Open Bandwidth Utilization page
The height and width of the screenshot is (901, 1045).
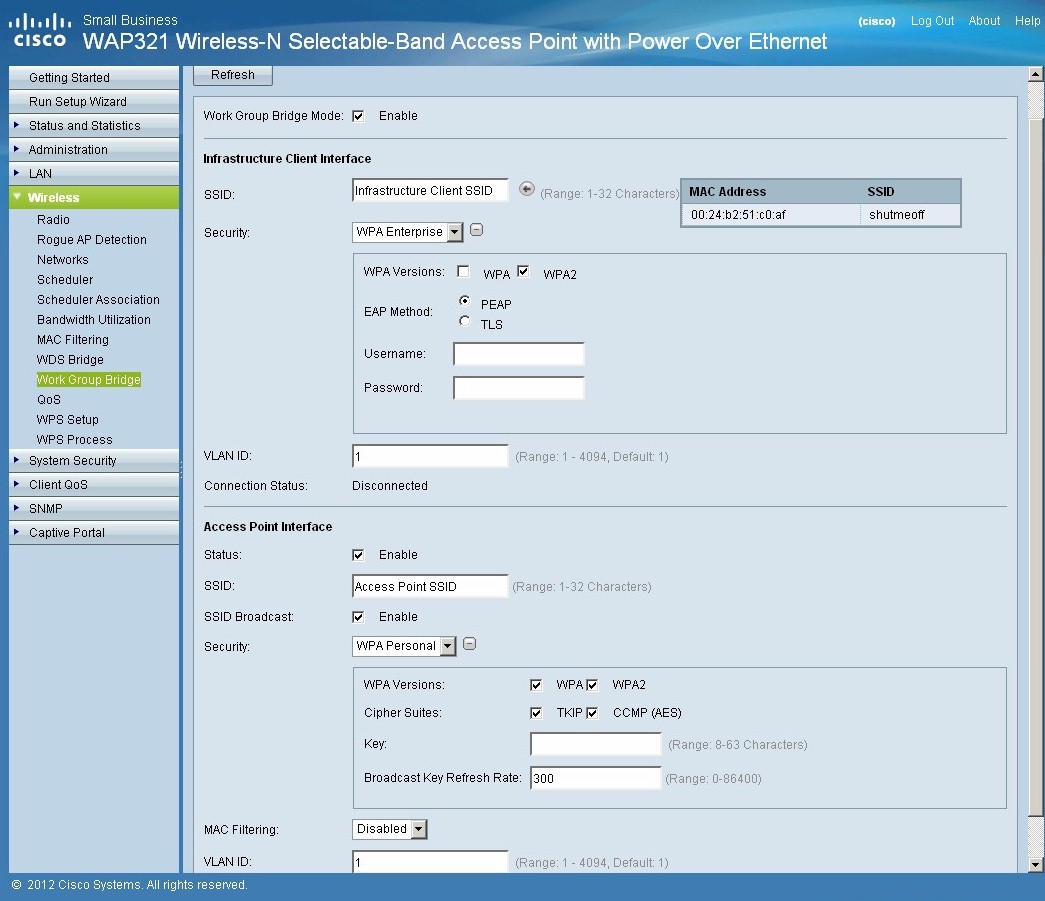pyautogui.click(x=94, y=320)
